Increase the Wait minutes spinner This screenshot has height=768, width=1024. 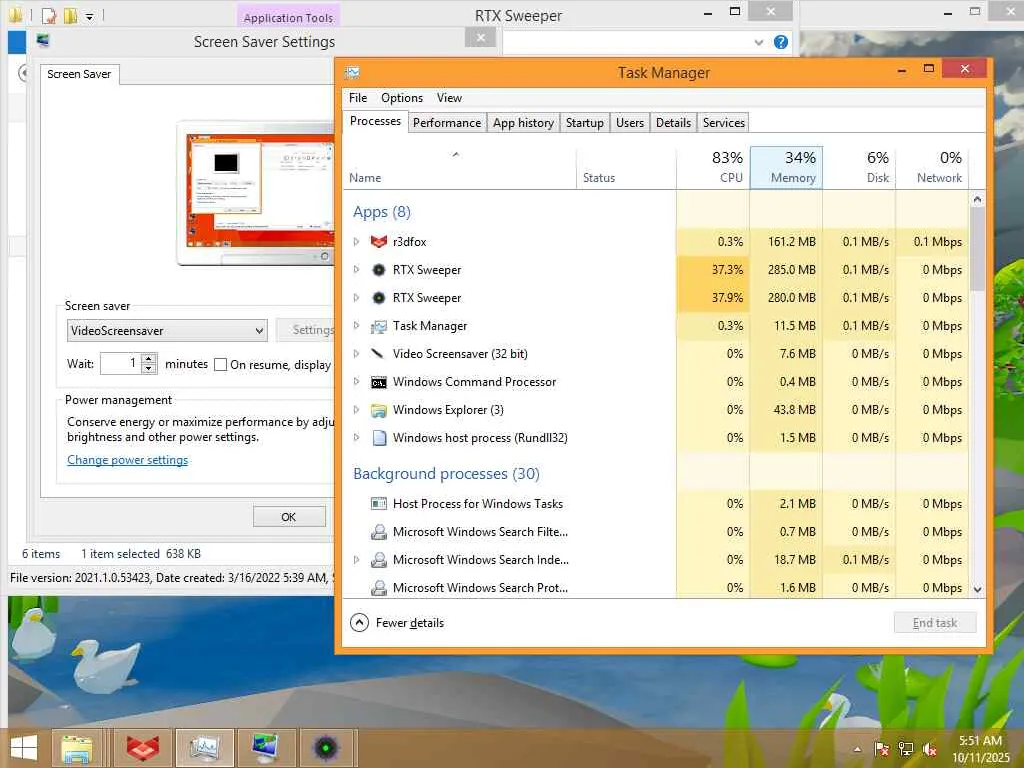[150, 359]
